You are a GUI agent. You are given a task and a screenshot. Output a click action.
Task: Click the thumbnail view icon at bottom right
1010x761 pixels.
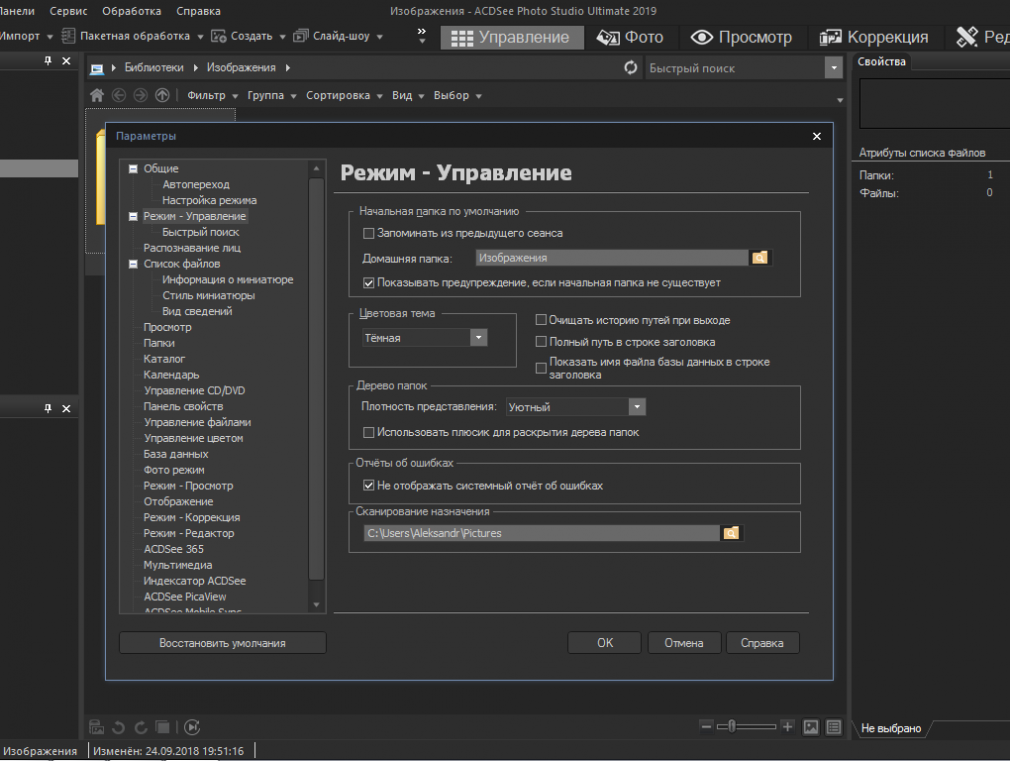point(811,727)
